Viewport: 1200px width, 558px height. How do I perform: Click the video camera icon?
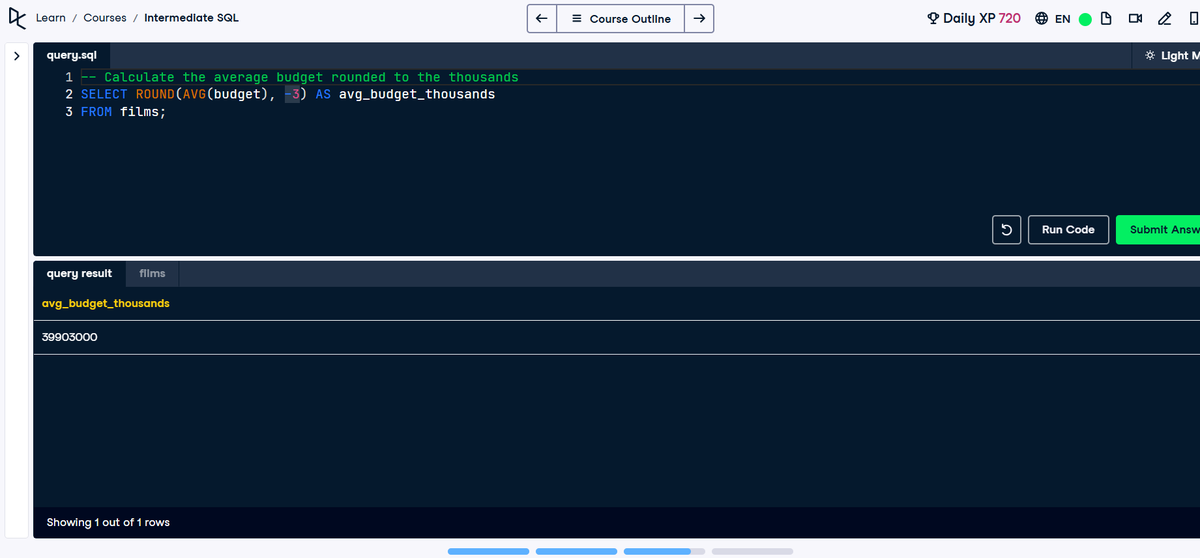tap(1135, 18)
